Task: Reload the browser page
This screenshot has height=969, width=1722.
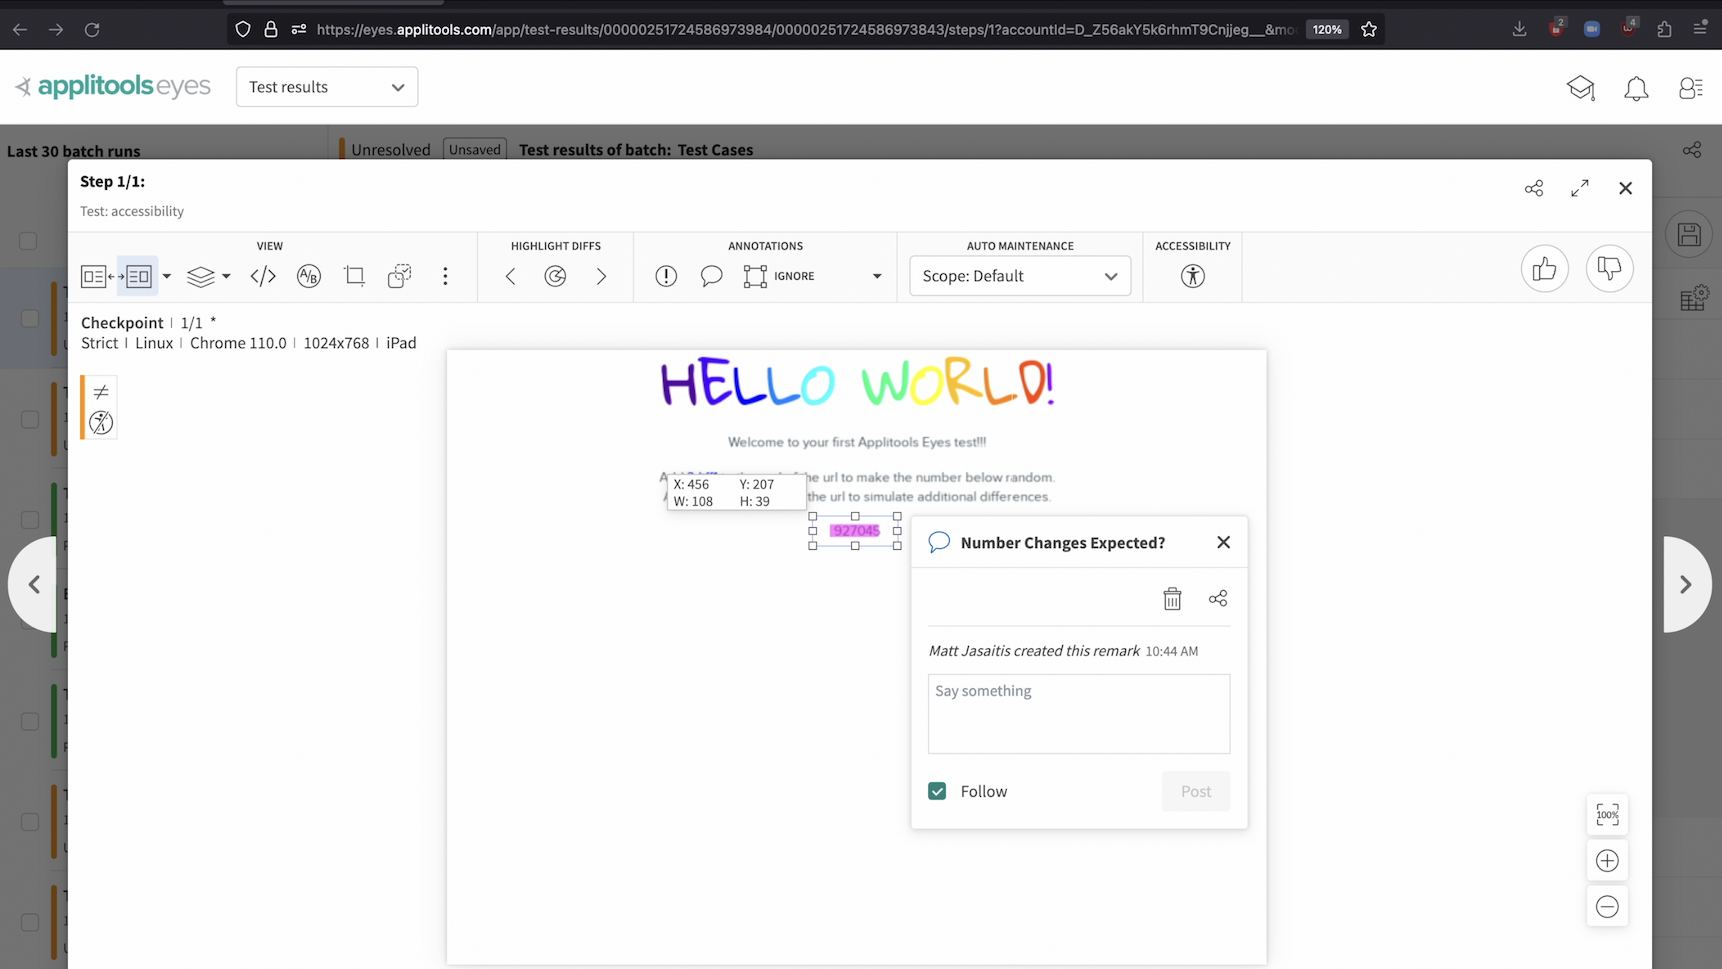Action: 92,29
